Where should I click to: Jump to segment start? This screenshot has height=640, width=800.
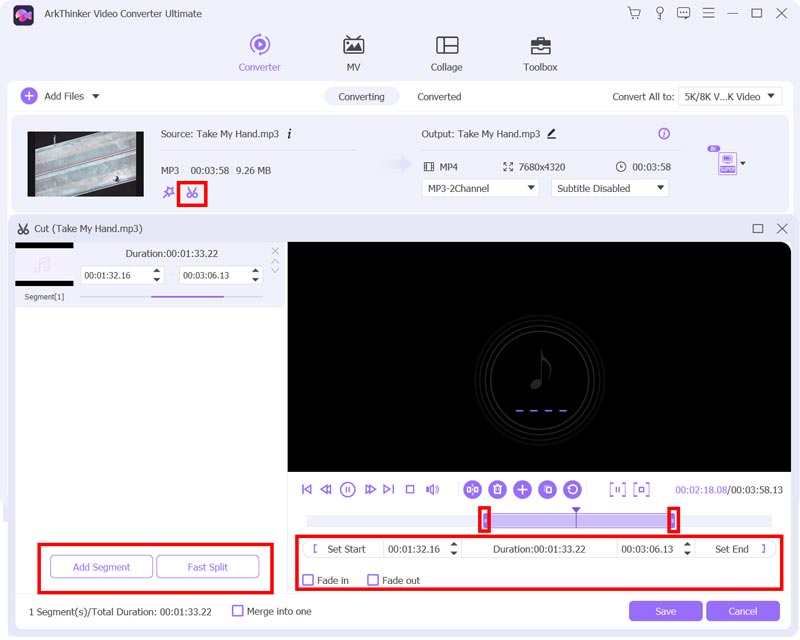(x=307, y=490)
